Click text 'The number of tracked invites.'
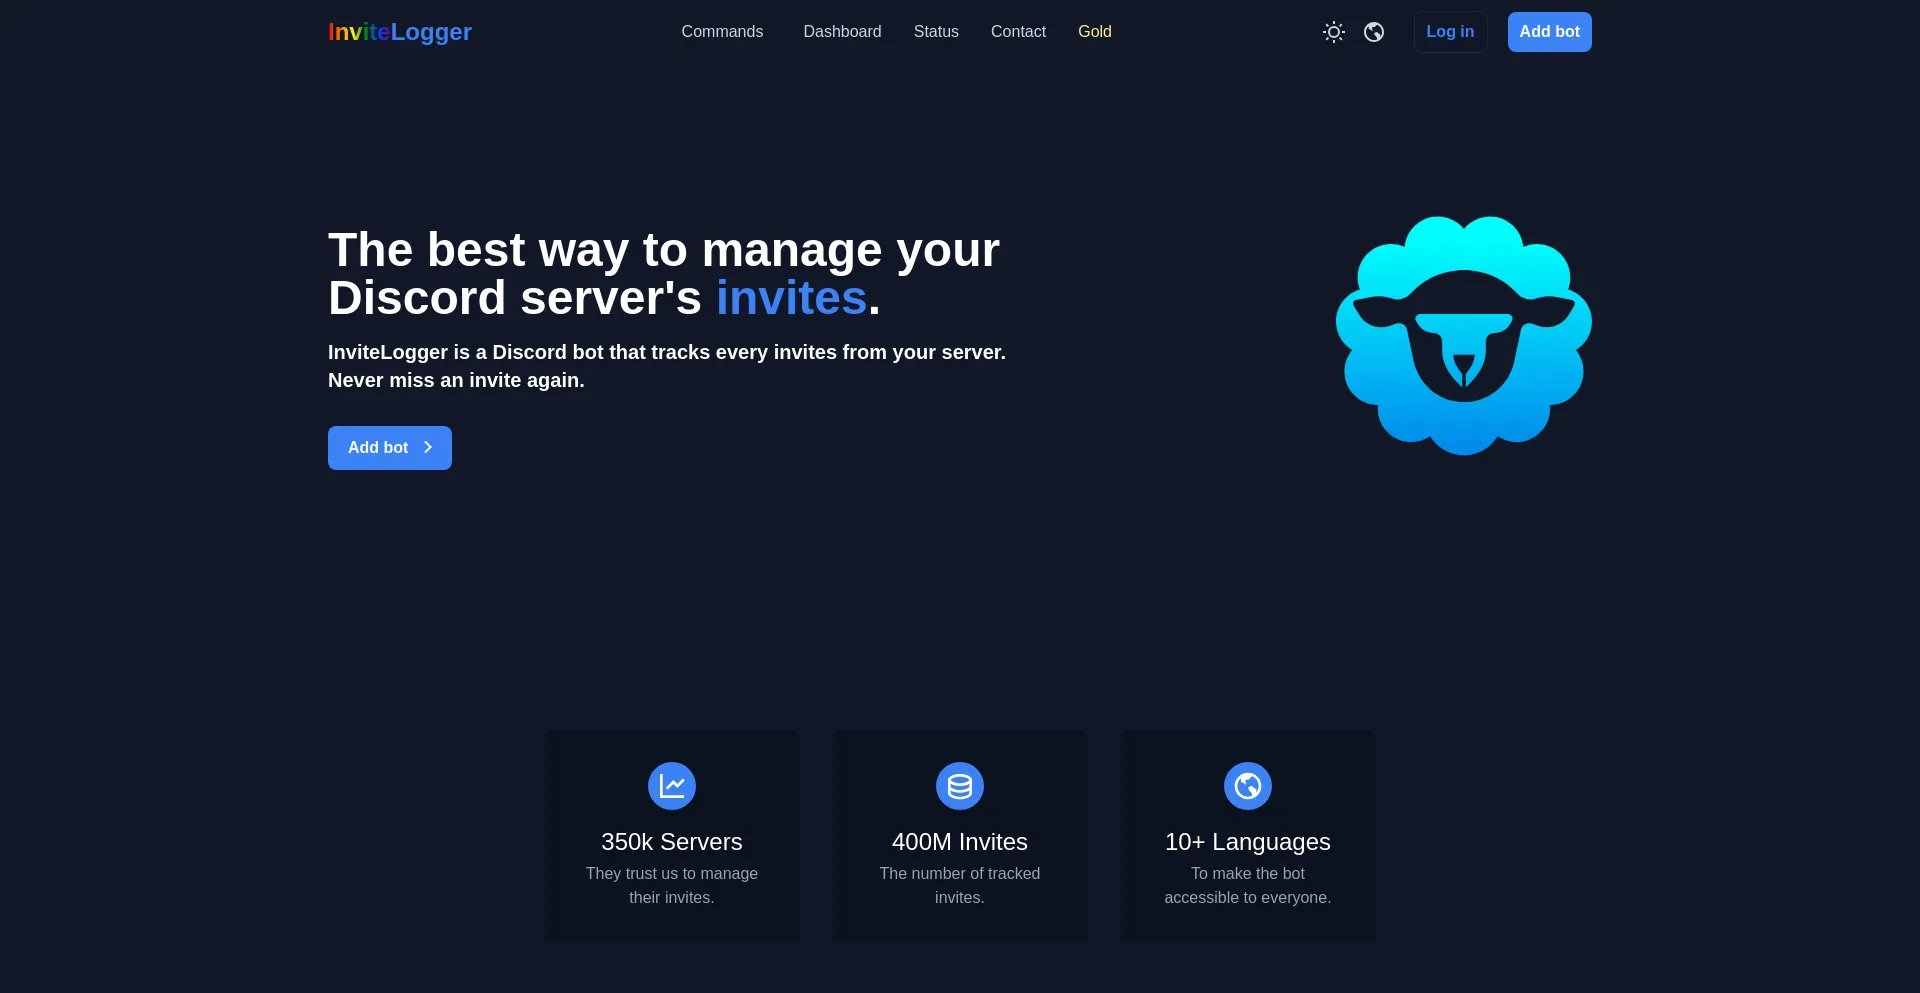This screenshot has height=993, width=1920. click(960, 886)
